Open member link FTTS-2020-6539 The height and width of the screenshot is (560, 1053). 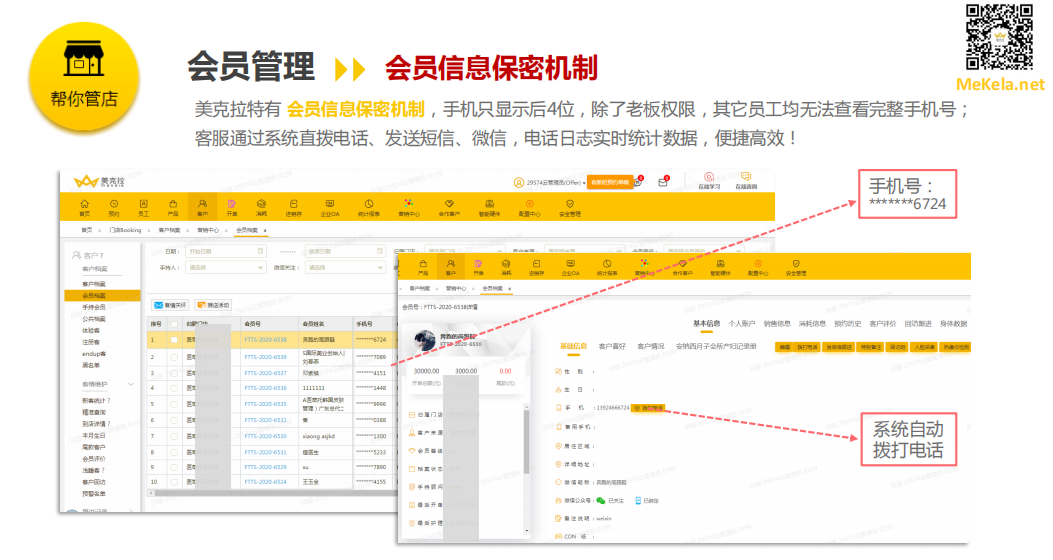coord(265,357)
